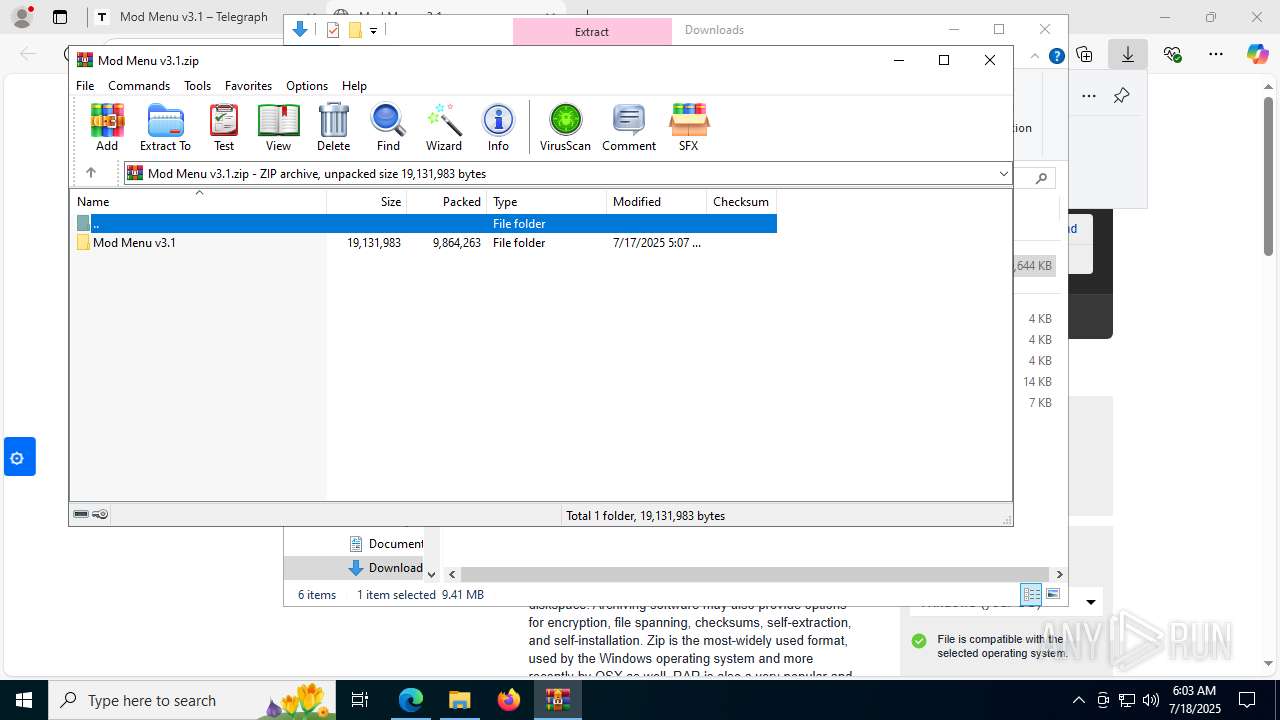Screen dimensions: 1280x720
Task: Open the Favorites menu
Action: click(x=248, y=86)
